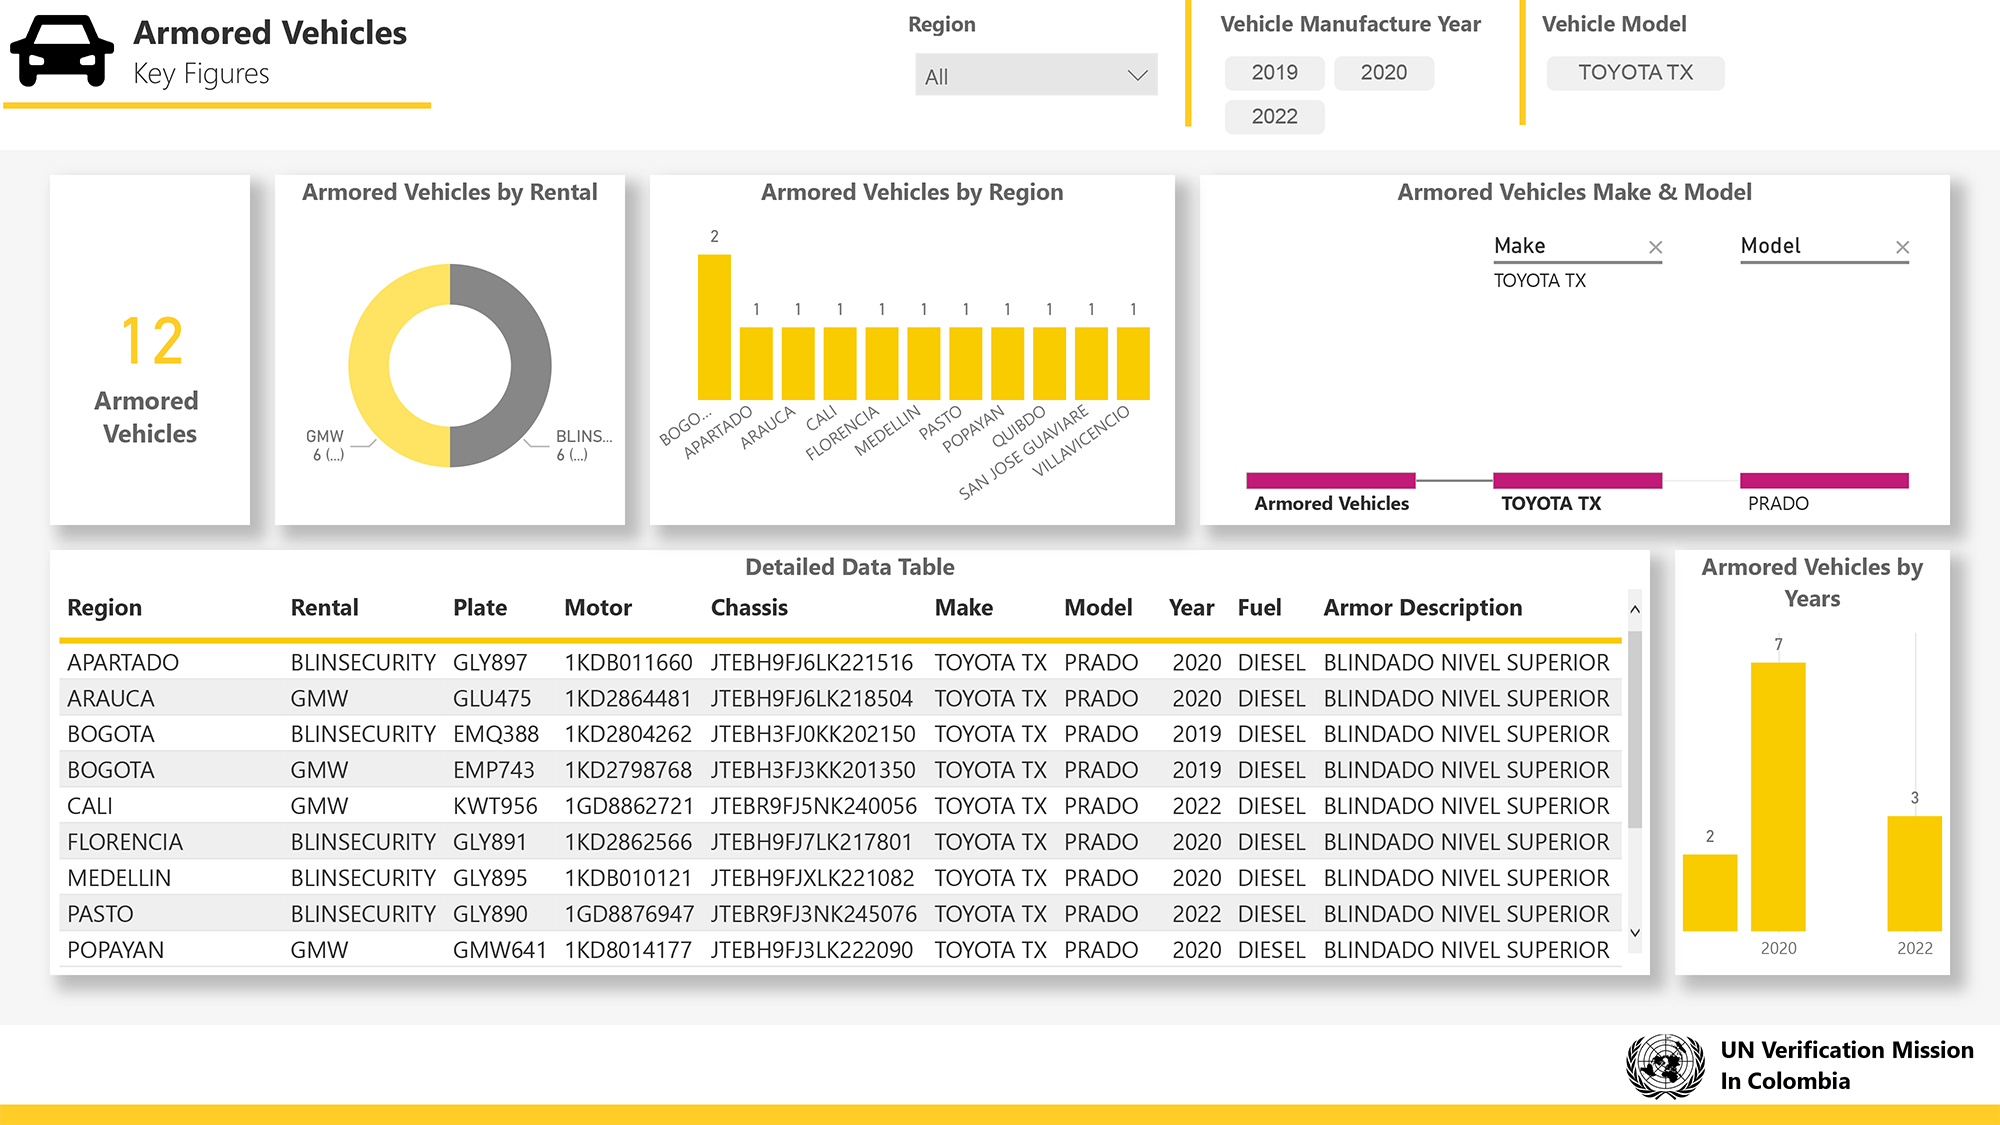
Task: Click the black car icon in header
Action: pos(62,51)
